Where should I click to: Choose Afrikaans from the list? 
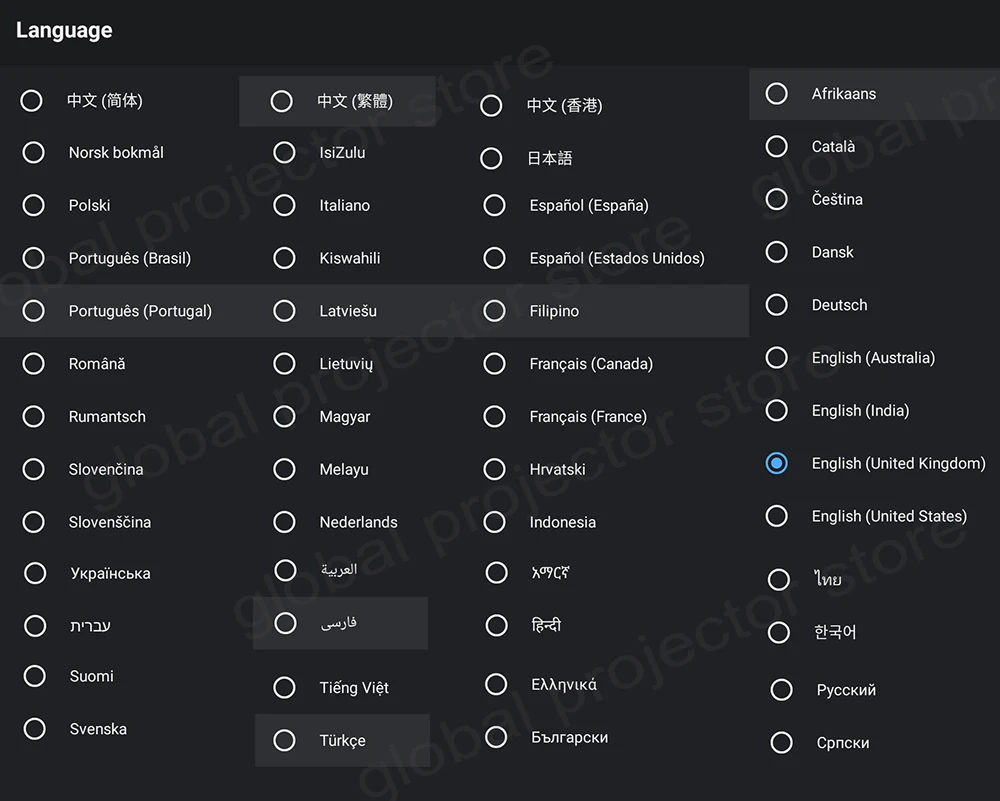click(777, 94)
